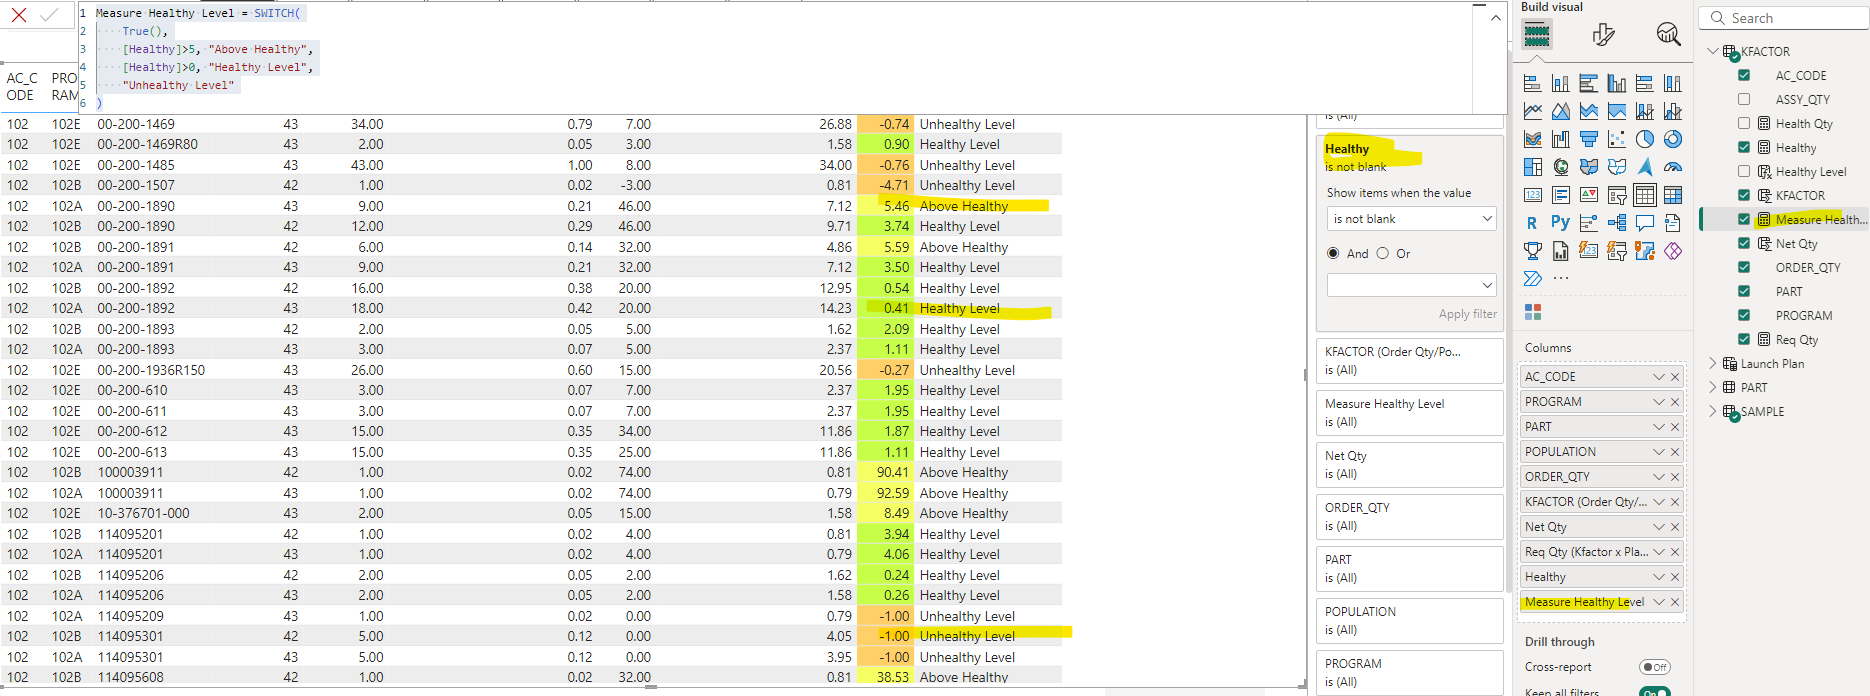
Task: Choose the KPI visual
Action: (x=1588, y=195)
